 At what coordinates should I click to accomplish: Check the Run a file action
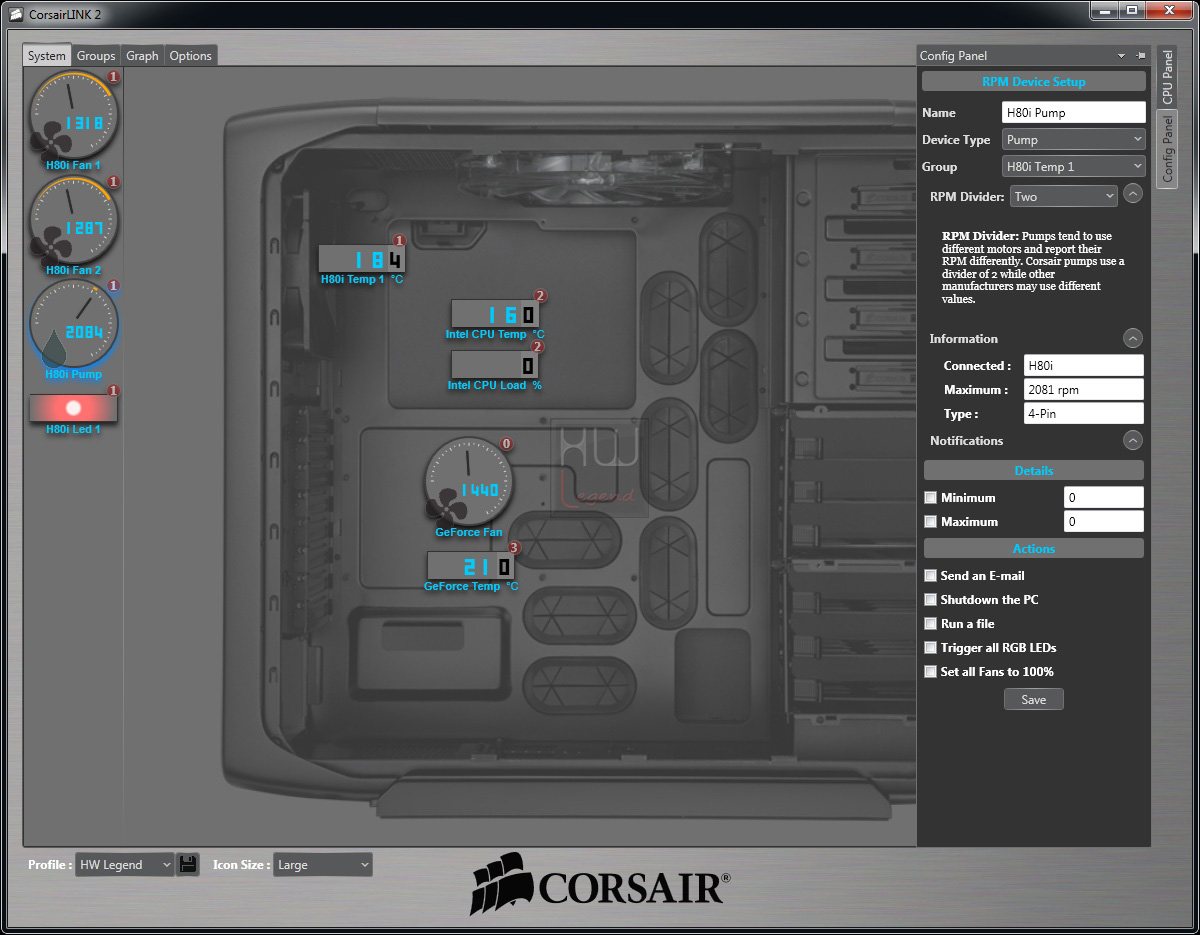pyautogui.click(x=931, y=623)
